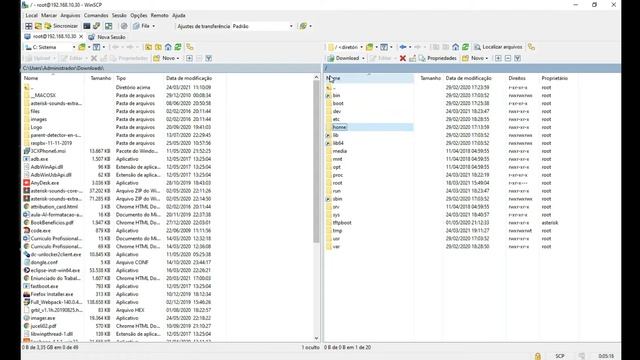640x360 pixels.
Task: Click selection filter icon in remote toolbar
Action: click(x=518, y=58)
